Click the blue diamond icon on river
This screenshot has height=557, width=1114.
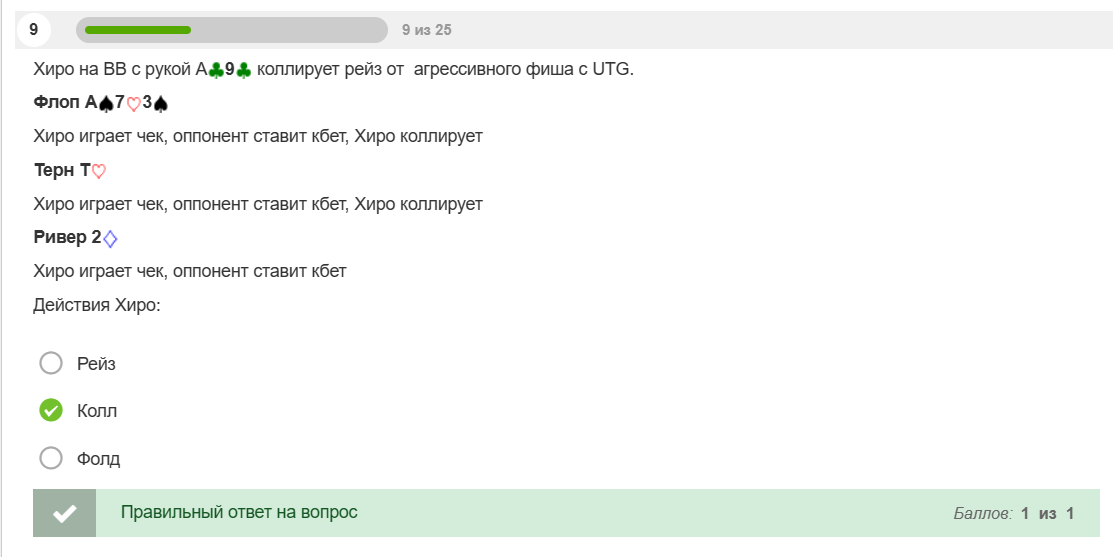(109, 239)
